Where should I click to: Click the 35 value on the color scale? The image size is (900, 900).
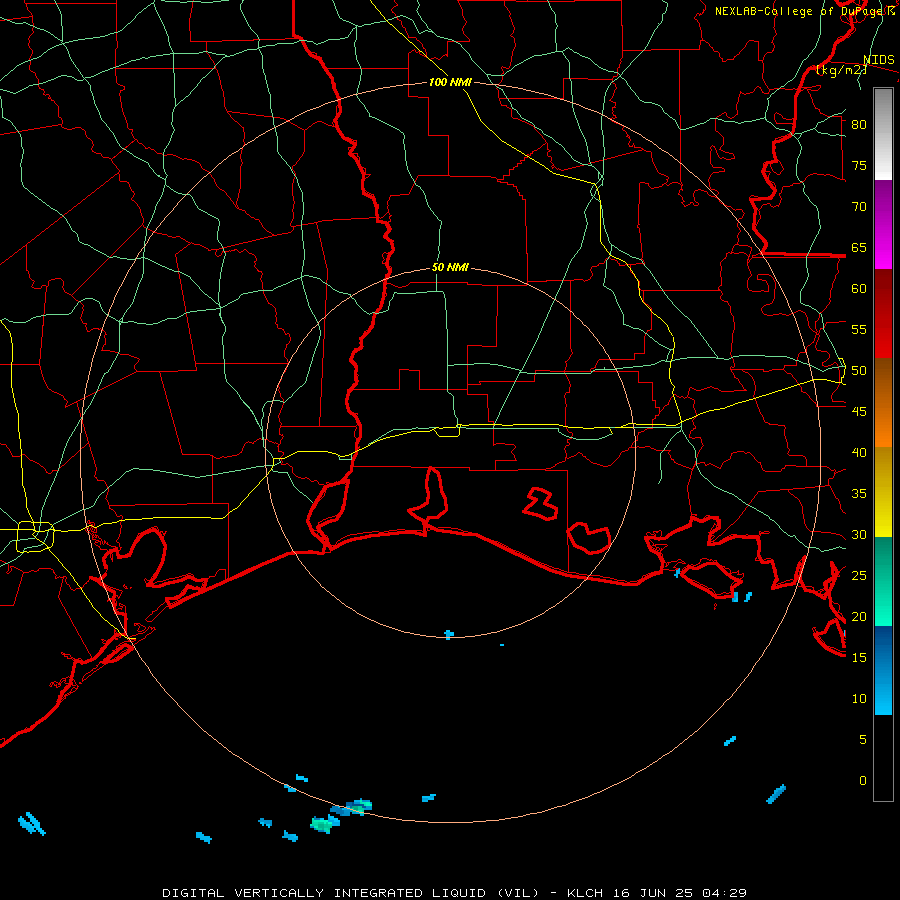(859, 494)
